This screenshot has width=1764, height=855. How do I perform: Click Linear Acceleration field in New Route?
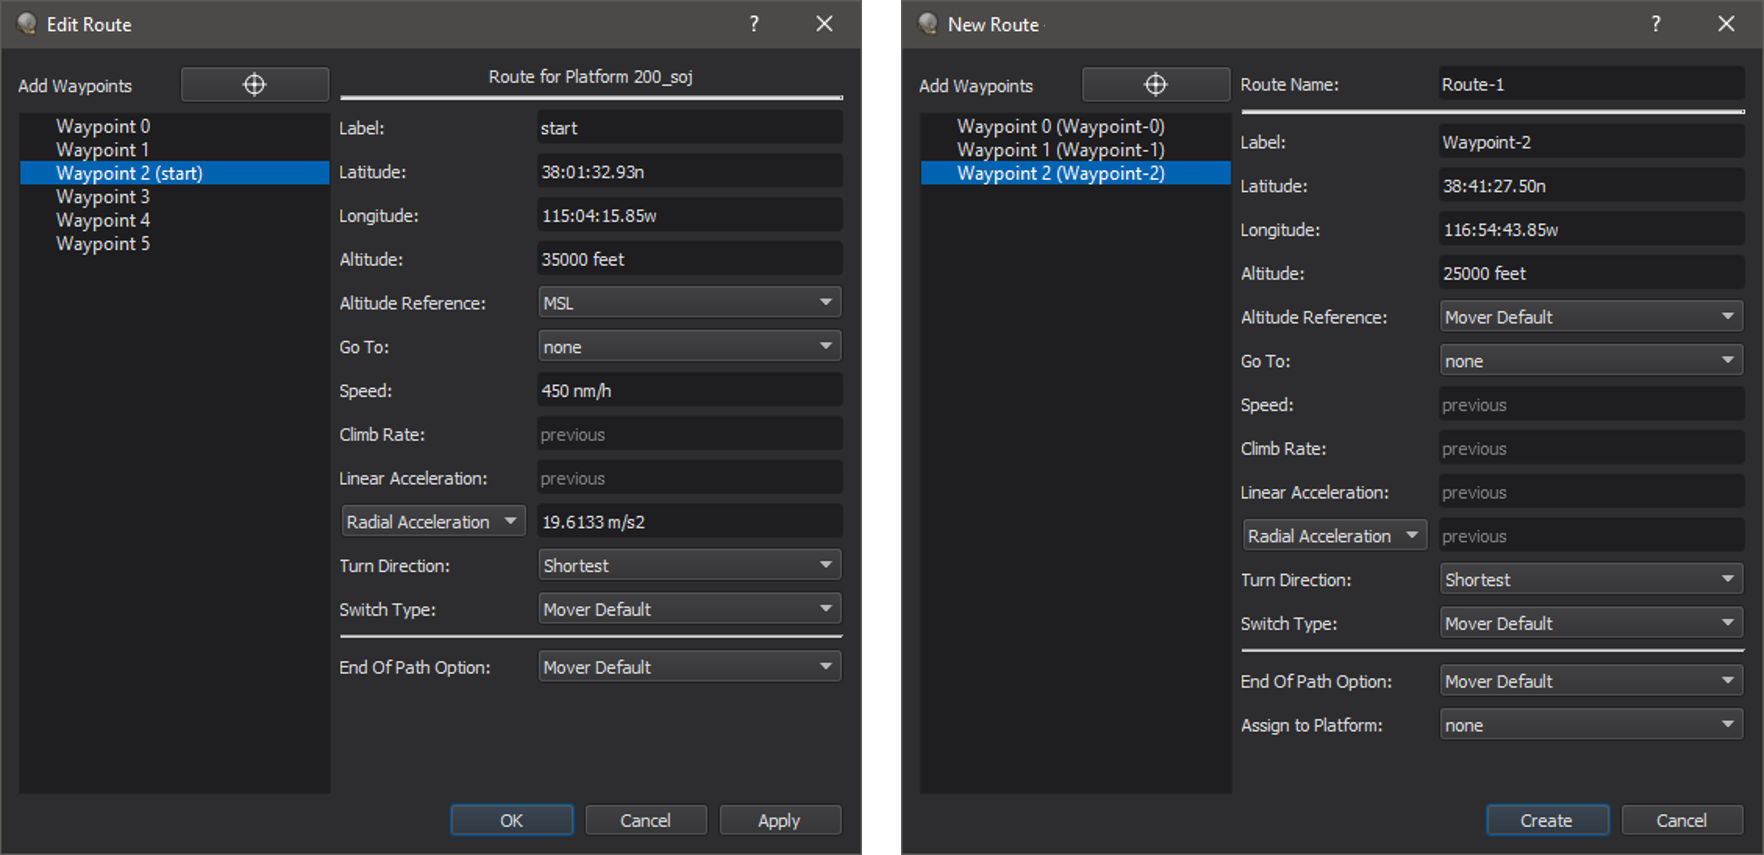click(1591, 492)
